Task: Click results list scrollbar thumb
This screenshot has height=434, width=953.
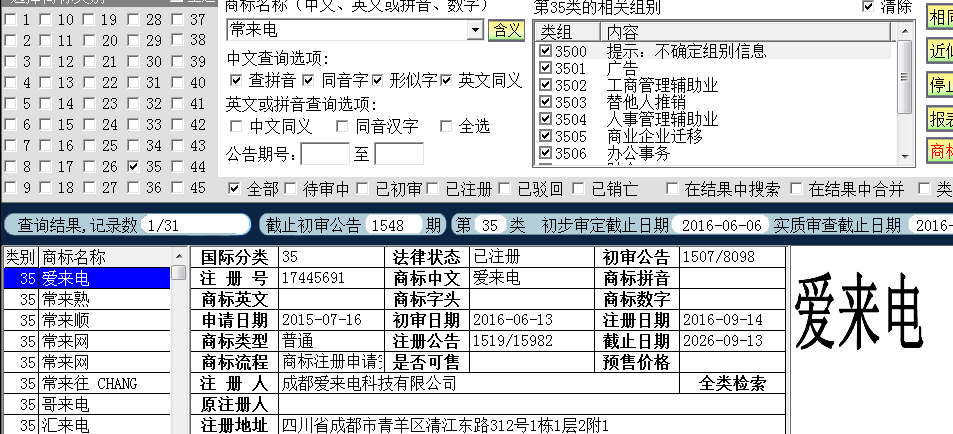Action: pyautogui.click(x=179, y=272)
